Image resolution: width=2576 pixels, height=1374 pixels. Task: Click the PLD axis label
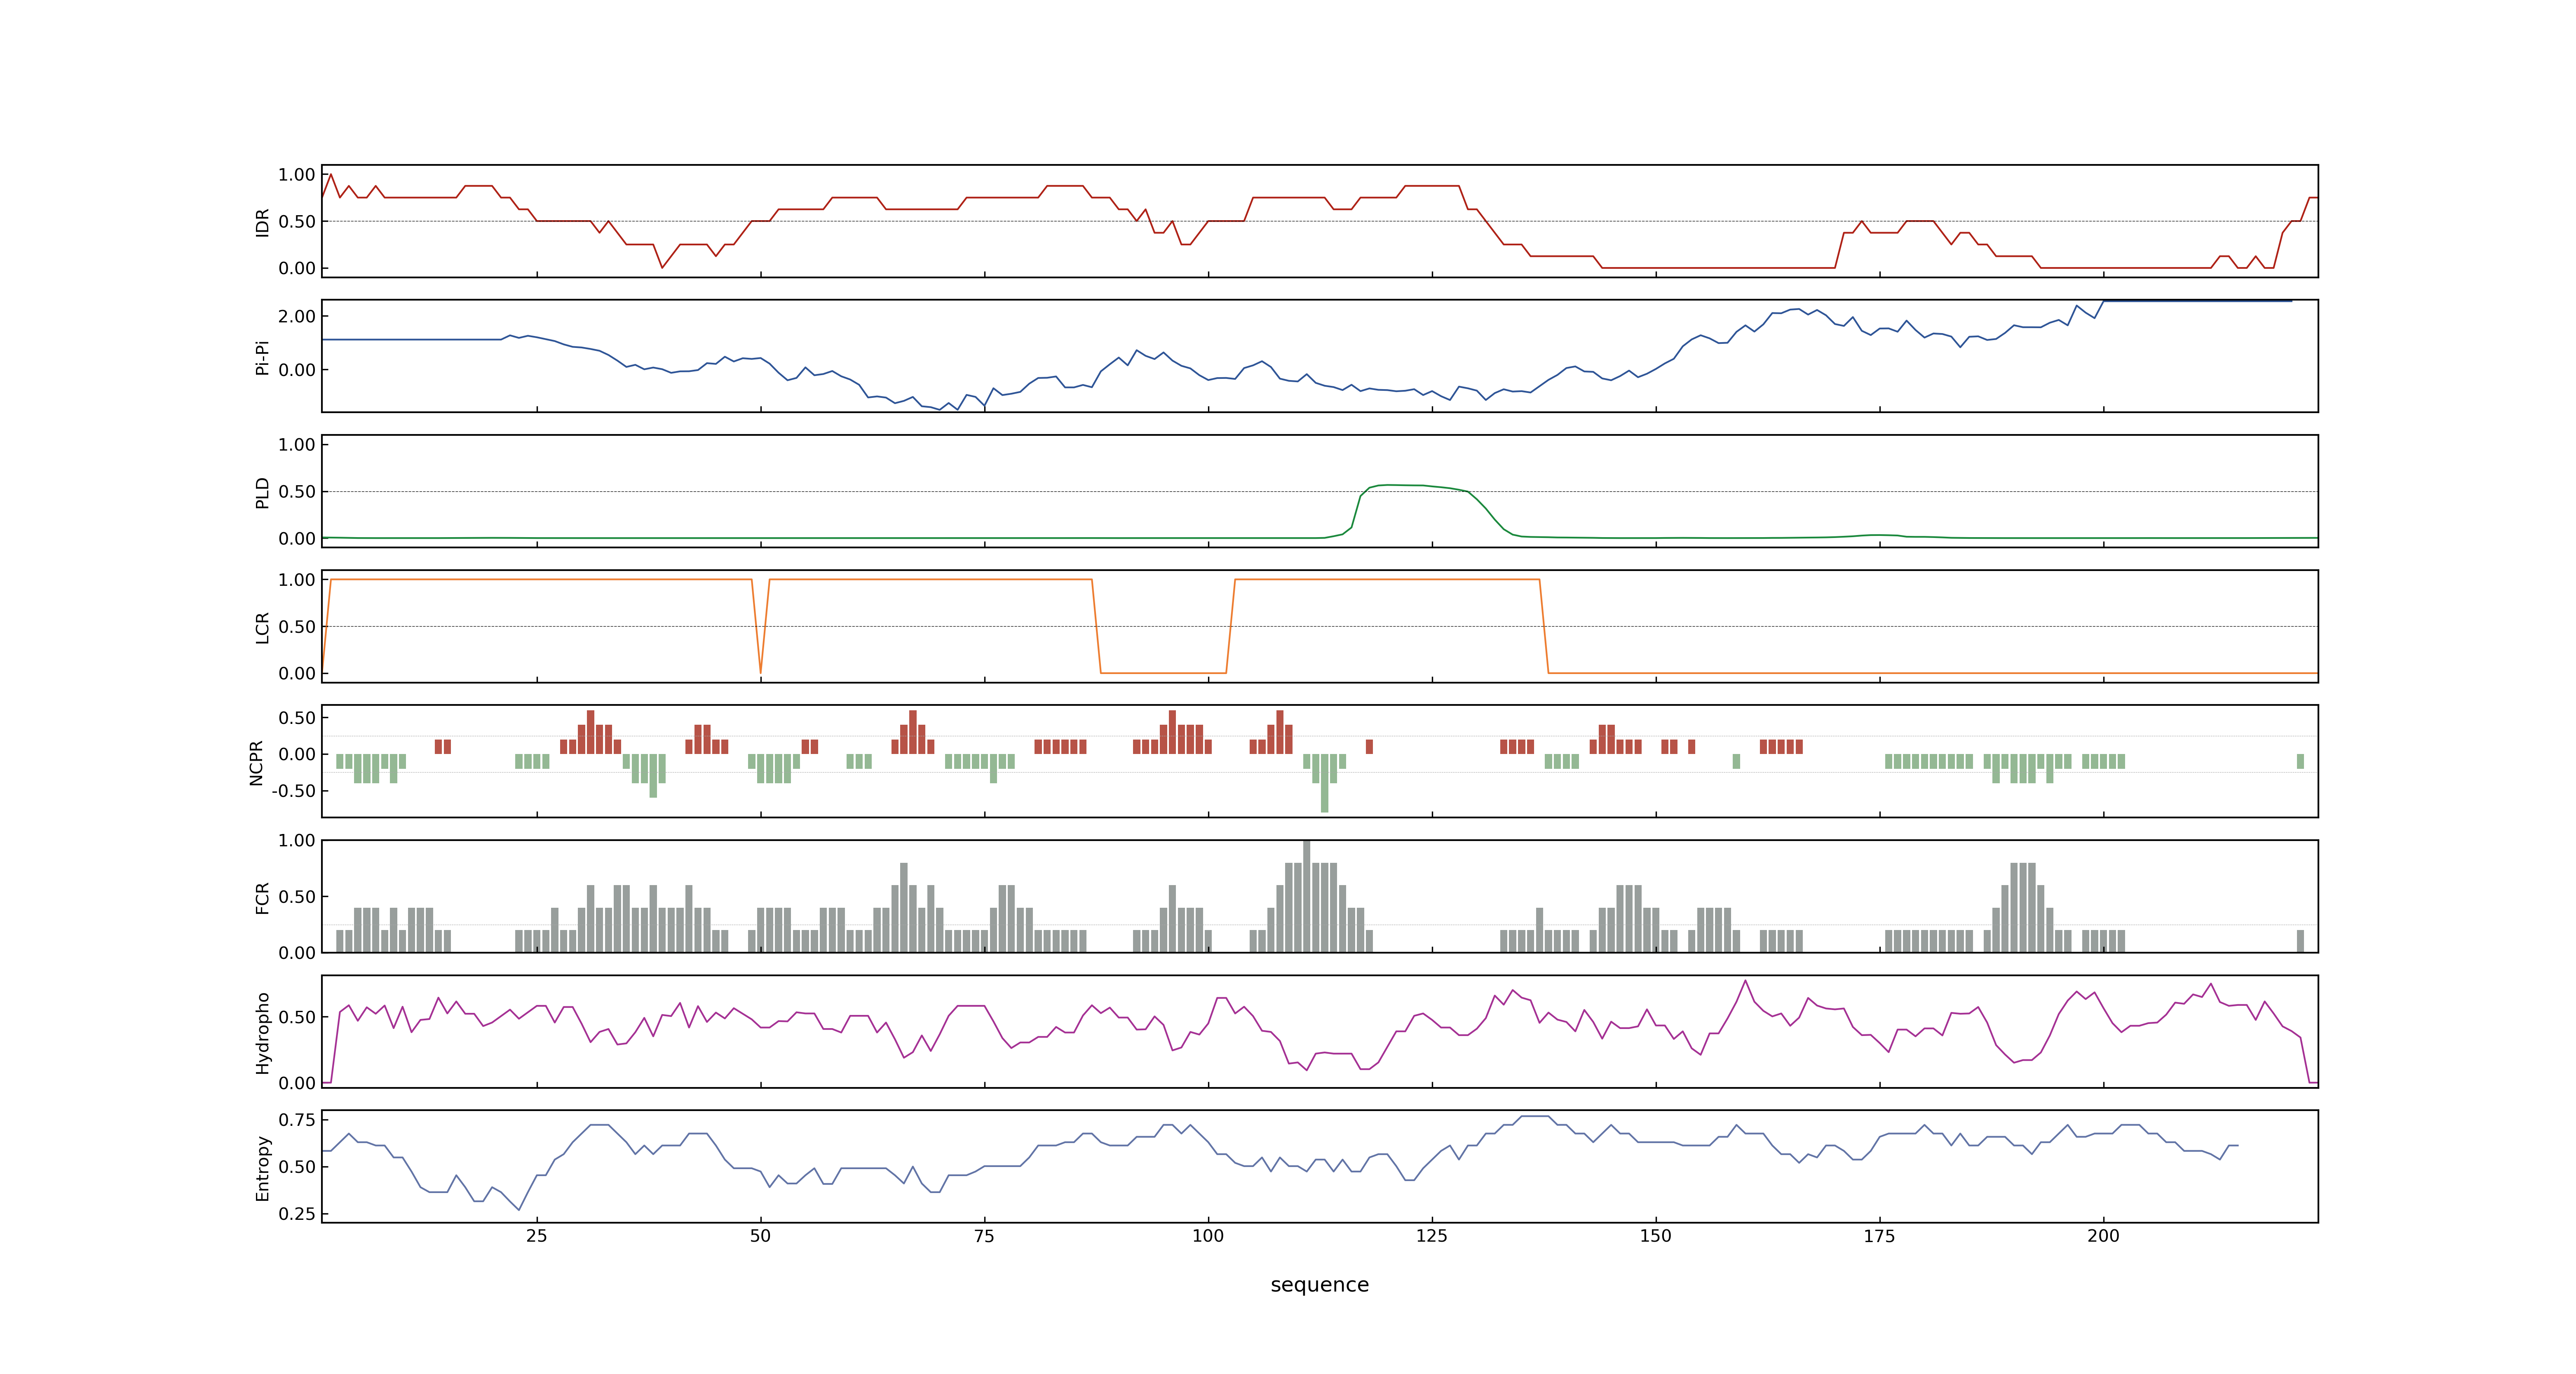click(262, 493)
